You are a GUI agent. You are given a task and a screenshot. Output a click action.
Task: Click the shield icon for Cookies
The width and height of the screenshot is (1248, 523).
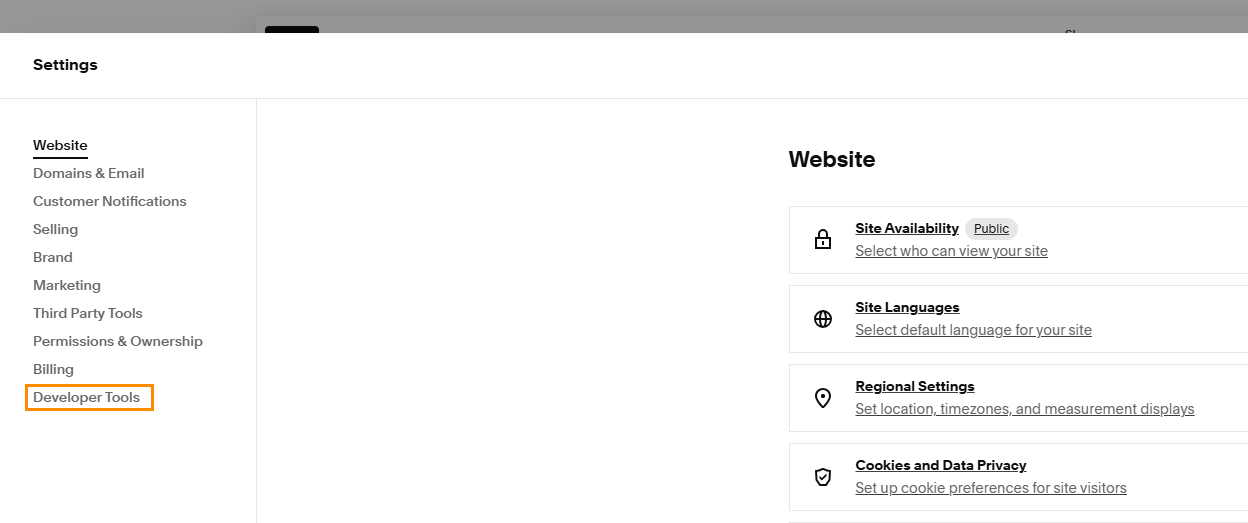point(823,477)
